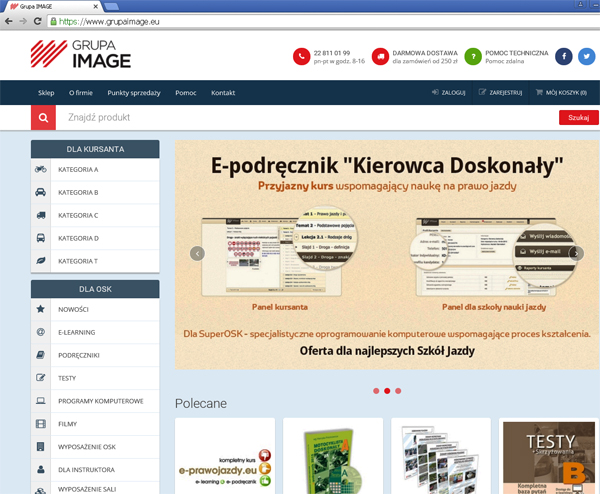
Task: Click the red magnifier search icon
Action: point(43,117)
